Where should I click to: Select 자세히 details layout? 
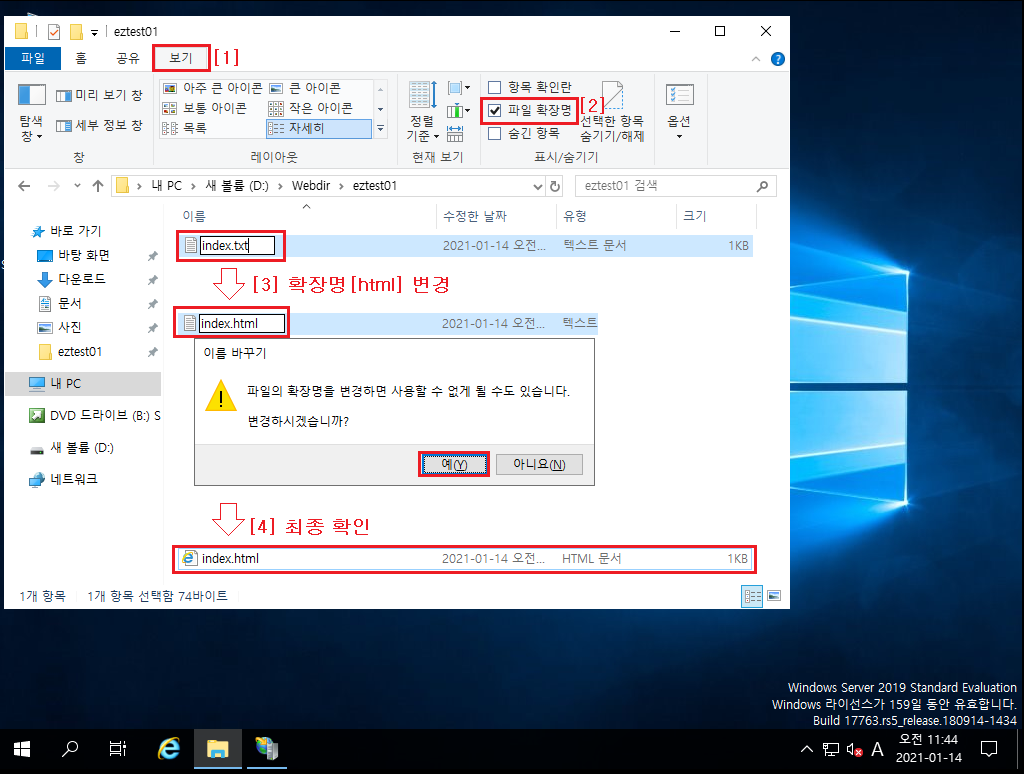coord(319,129)
